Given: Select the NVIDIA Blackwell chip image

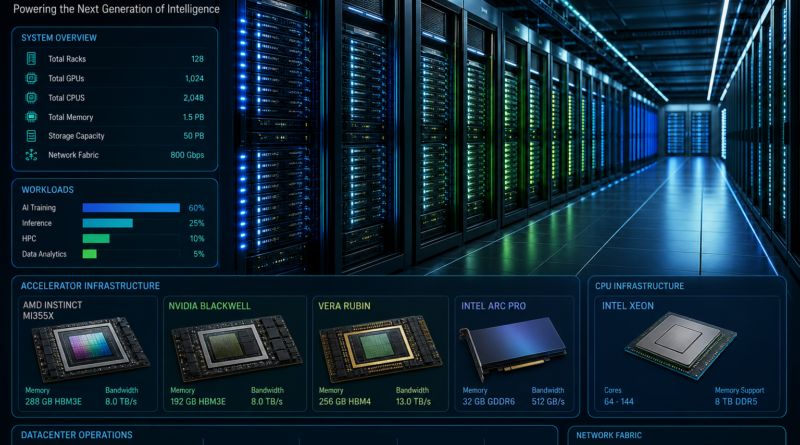Looking at the screenshot, I should pos(237,348).
